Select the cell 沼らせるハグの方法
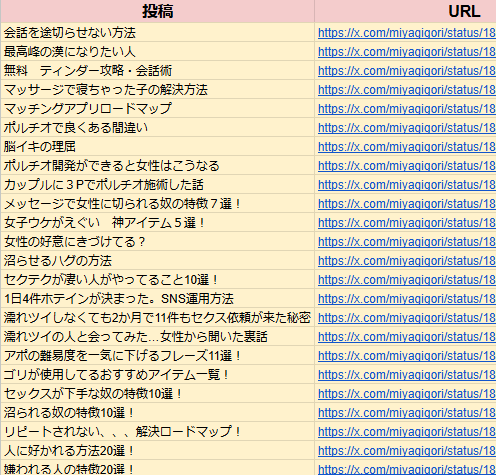Image resolution: width=496 pixels, height=475 pixels. pyautogui.click(x=158, y=260)
